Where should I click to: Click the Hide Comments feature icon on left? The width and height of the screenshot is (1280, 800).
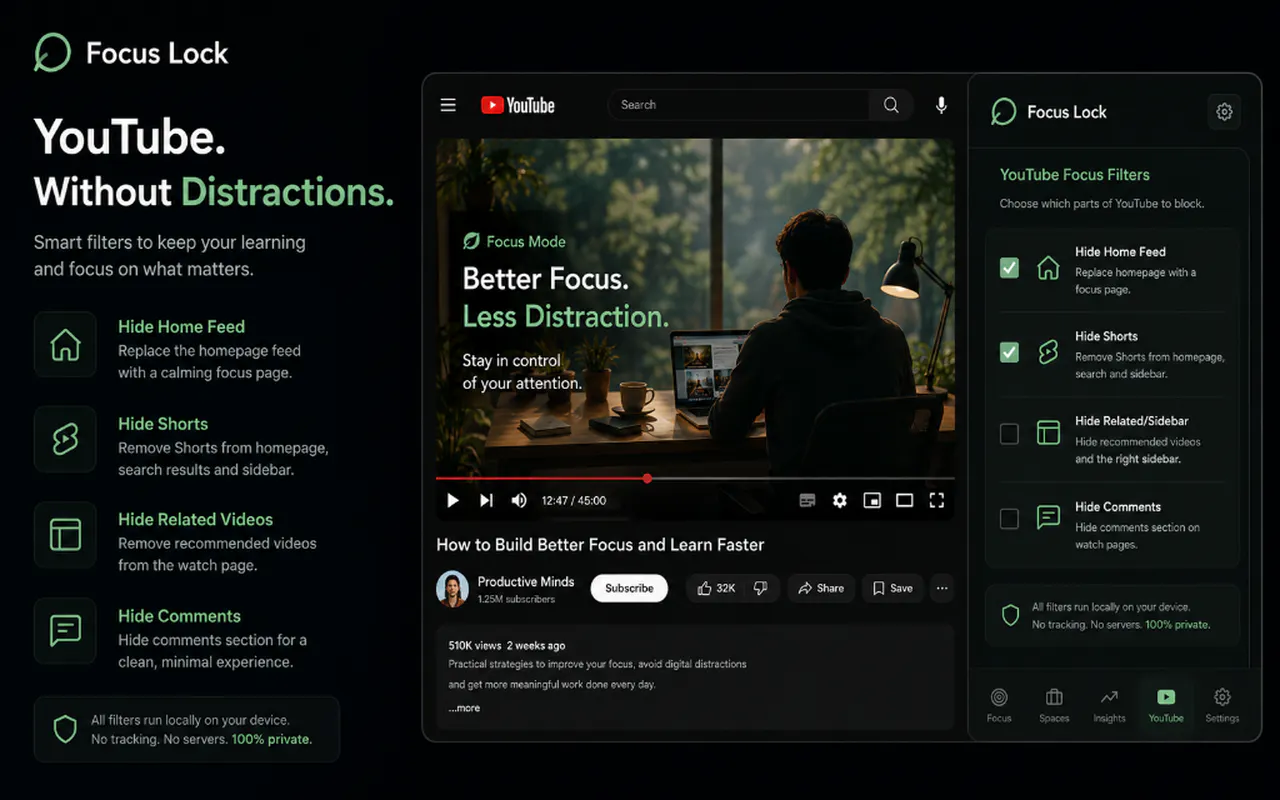[x=65, y=630]
